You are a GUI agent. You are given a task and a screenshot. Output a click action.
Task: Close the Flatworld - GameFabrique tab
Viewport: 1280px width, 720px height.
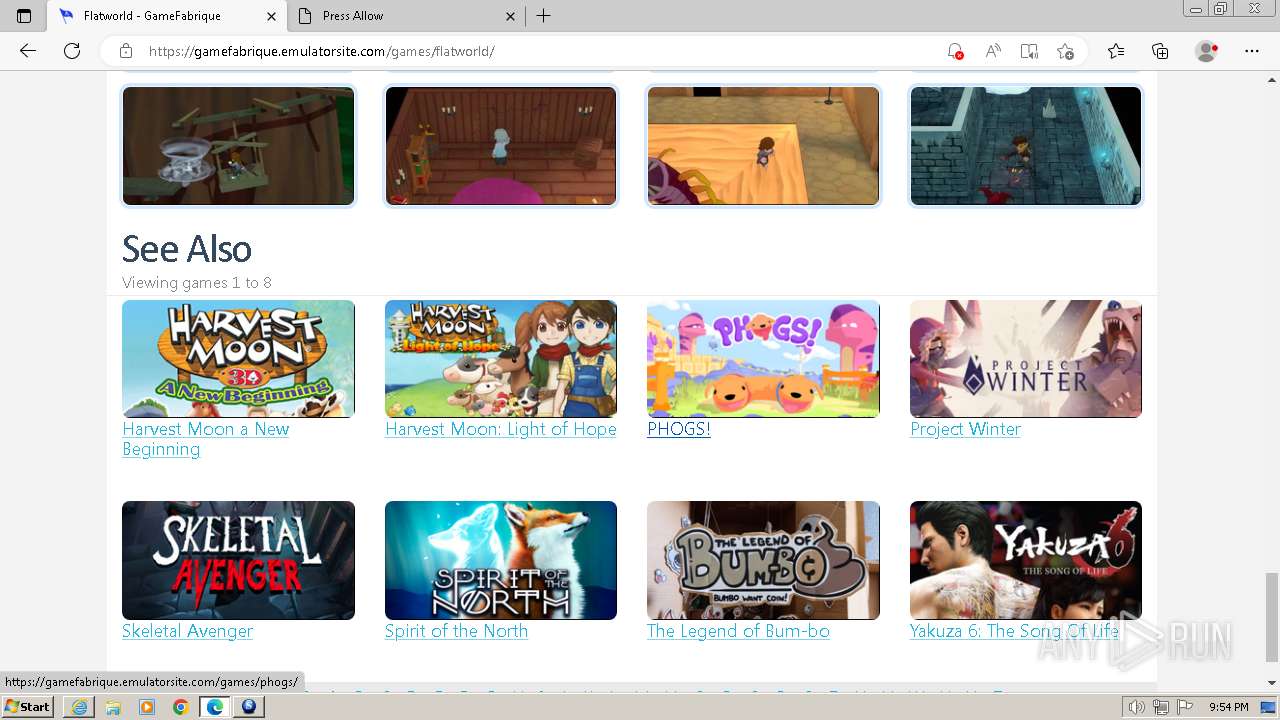pyautogui.click(x=271, y=16)
